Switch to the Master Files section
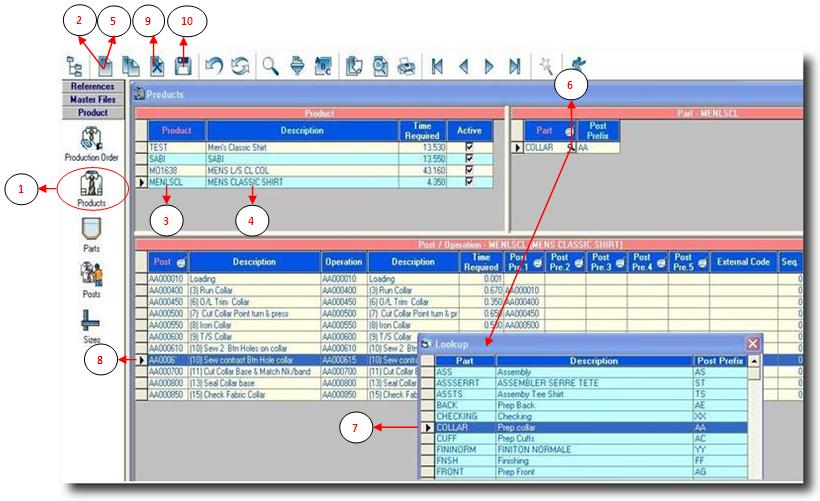This screenshot has height=501, width=820. (91, 100)
